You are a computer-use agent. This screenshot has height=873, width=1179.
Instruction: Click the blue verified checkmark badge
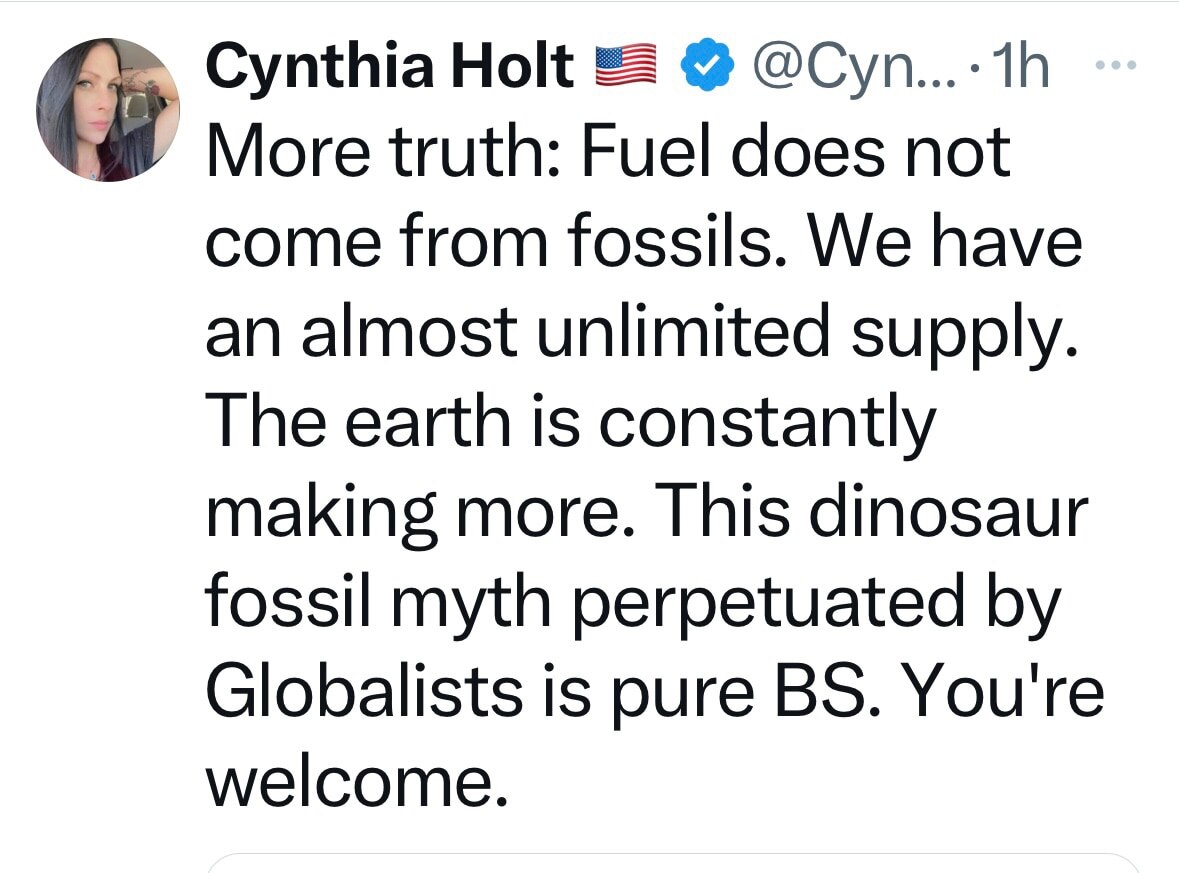[x=704, y=68]
